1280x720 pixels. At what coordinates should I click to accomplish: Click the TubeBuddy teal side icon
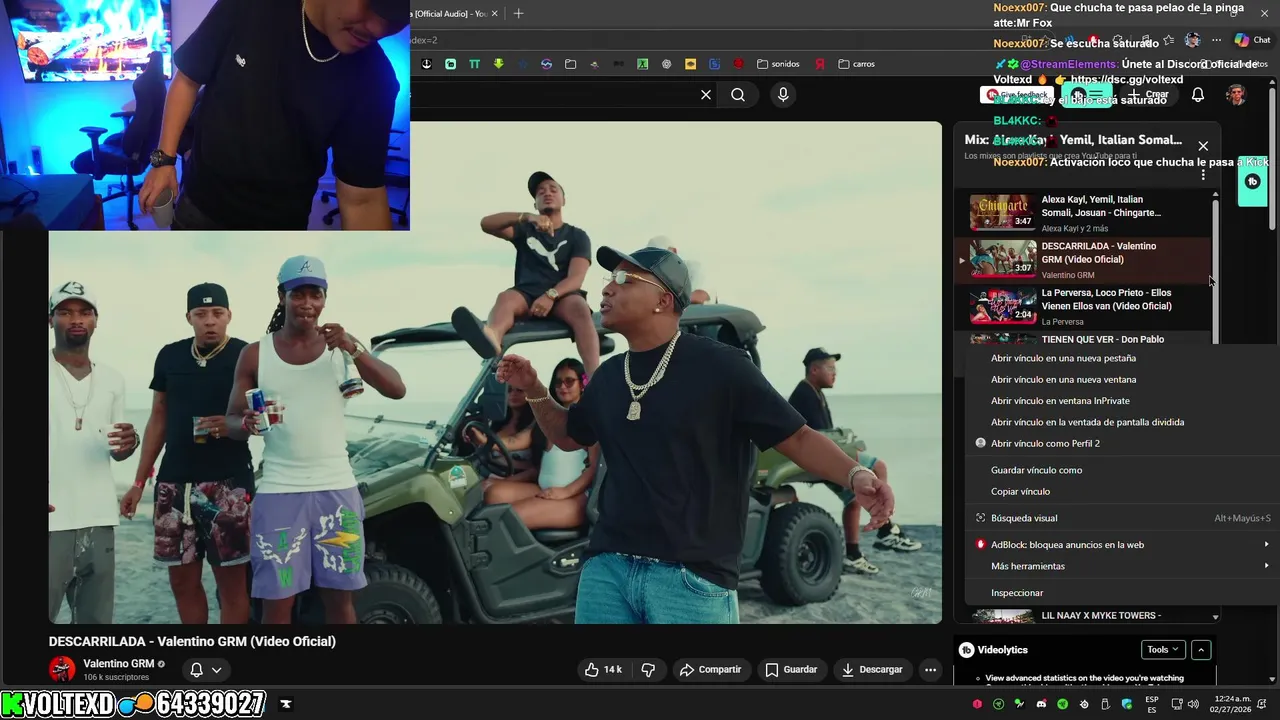(1253, 182)
